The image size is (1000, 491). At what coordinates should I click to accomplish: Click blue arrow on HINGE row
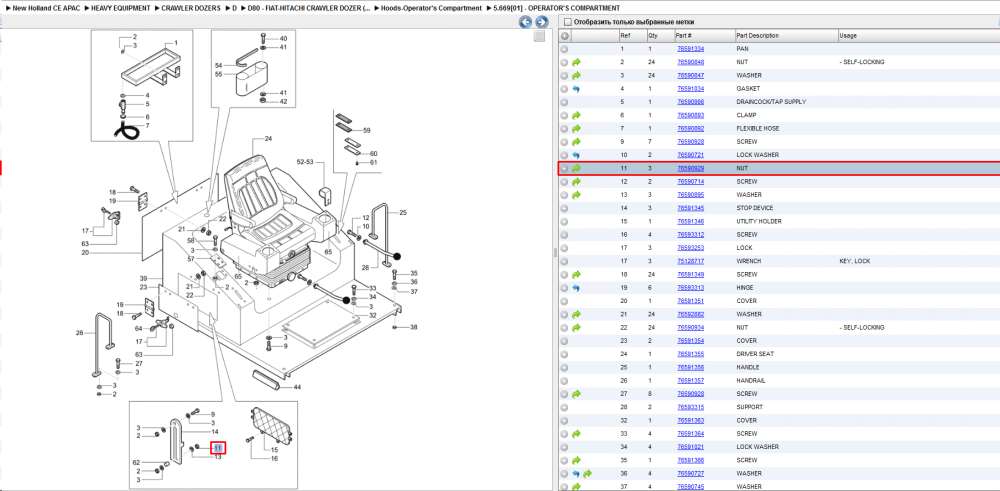coord(576,288)
